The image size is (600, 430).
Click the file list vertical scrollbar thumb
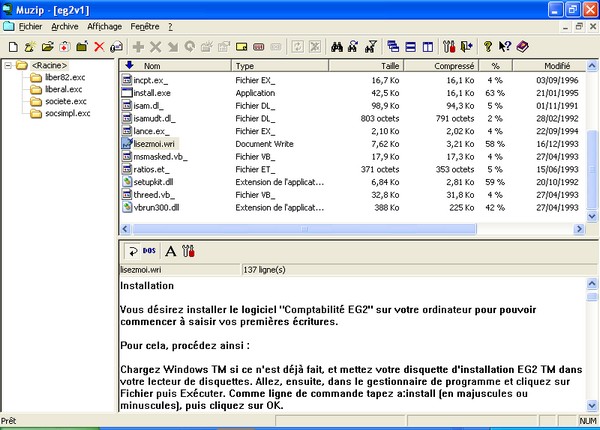tap(592, 169)
